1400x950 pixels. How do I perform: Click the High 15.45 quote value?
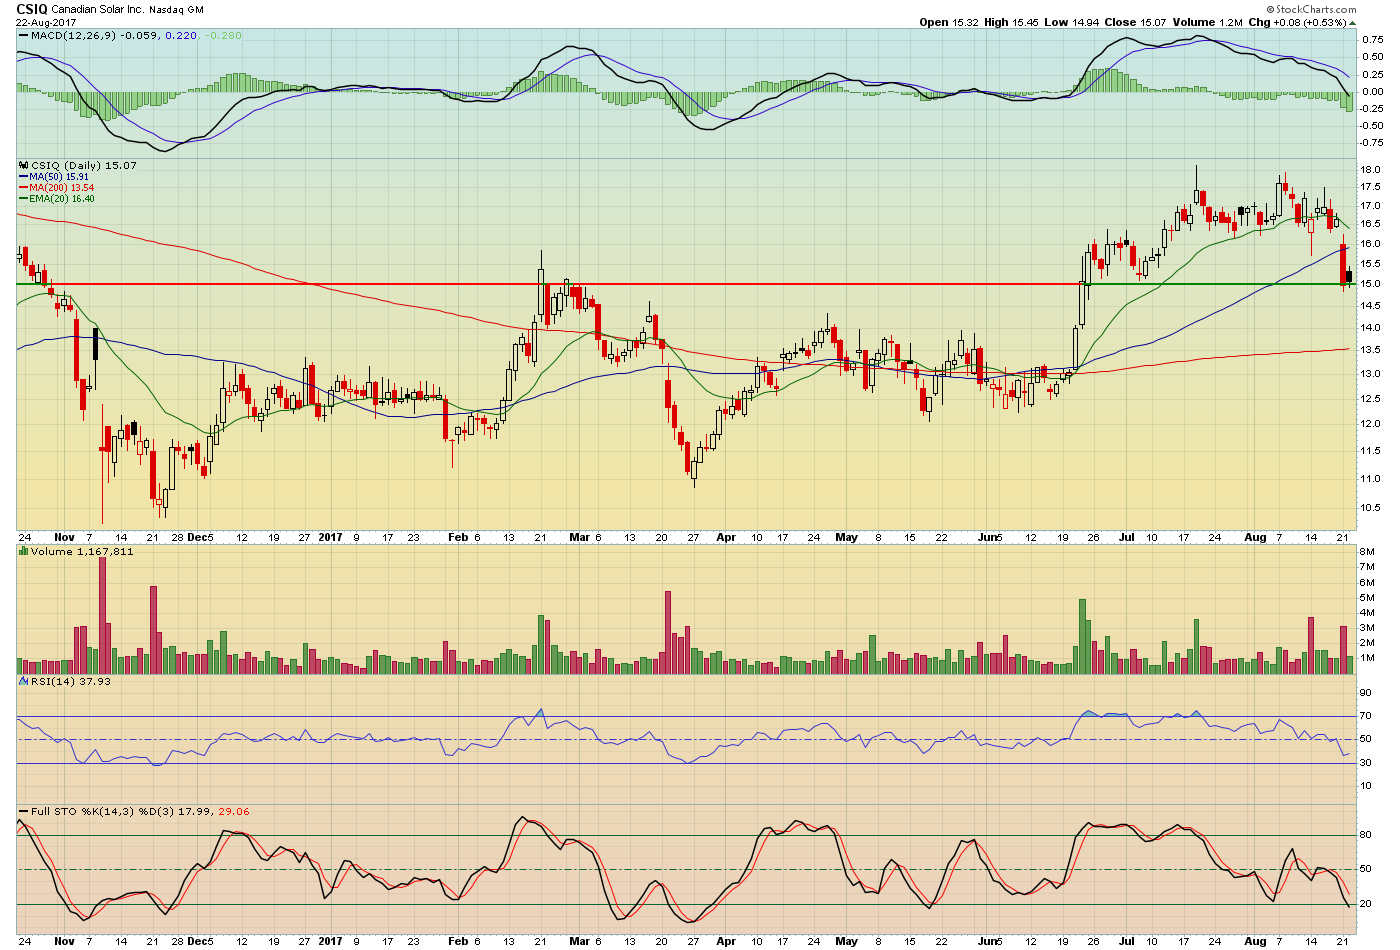pyautogui.click(x=1011, y=22)
